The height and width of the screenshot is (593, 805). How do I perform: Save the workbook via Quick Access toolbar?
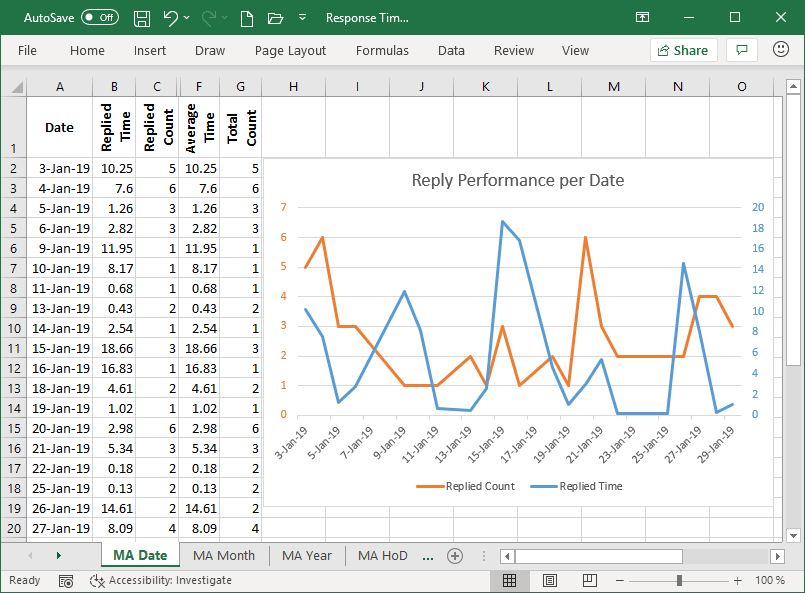[x=141, y=17]
